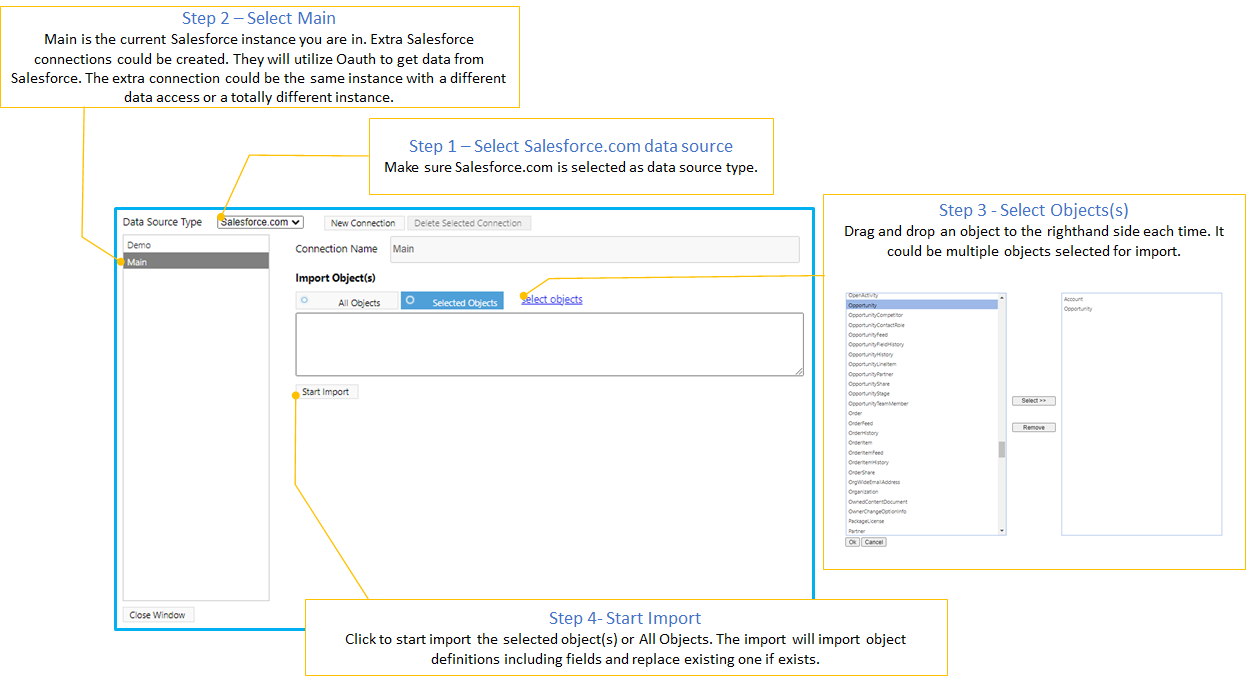Select Opportunity in the chosen objects list
The width and height of the screenshot is (1246, 678).
(1078, 309)
